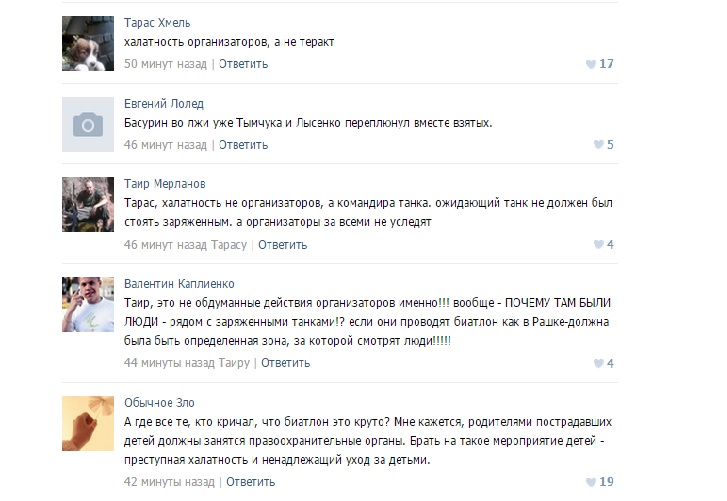The height and width of the screenshot is (501, 727).
Task: Open Тарас Хмель's puppy avatar
Action: click(88, 43)
